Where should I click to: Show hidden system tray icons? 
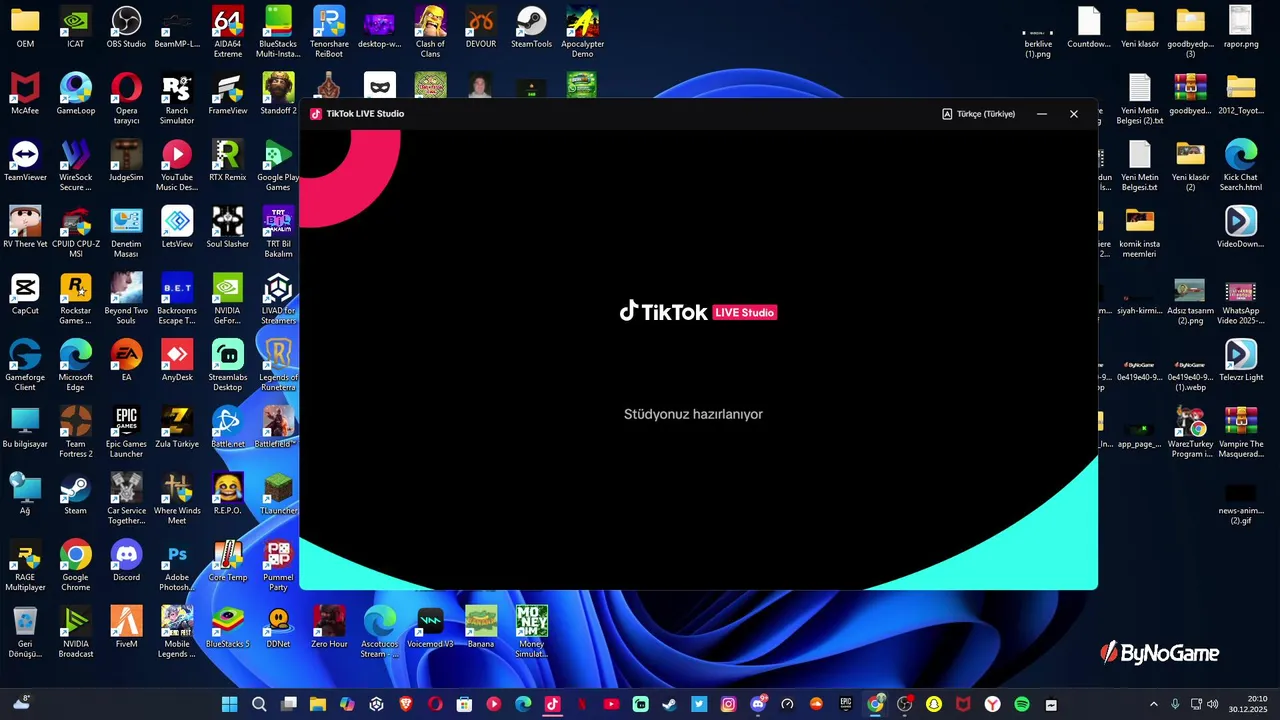1153,704
